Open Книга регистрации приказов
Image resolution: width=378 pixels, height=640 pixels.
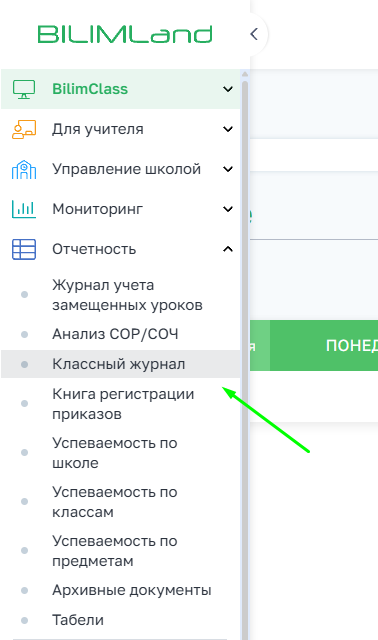pos(123,404)
